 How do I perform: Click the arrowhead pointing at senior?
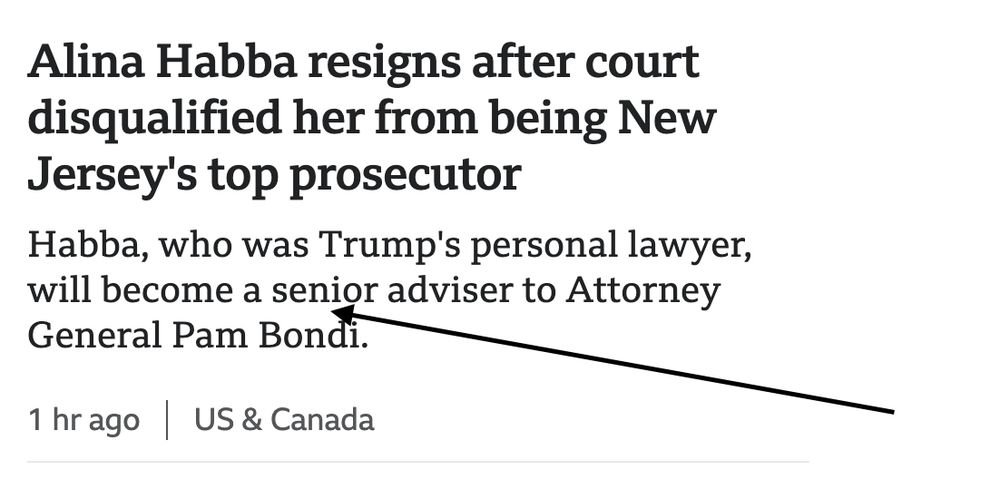point(342,313)
